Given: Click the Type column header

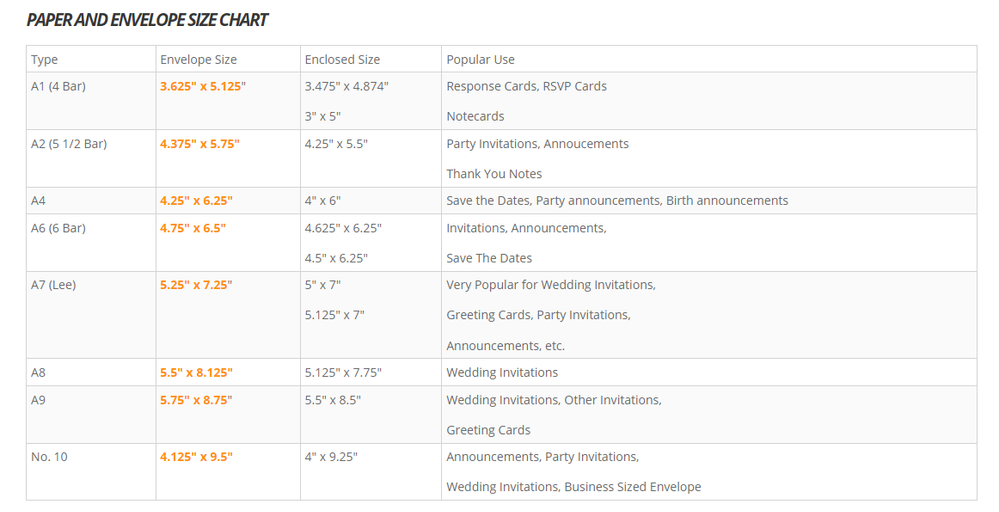Looking at the screenshot, I should (45, 60).
